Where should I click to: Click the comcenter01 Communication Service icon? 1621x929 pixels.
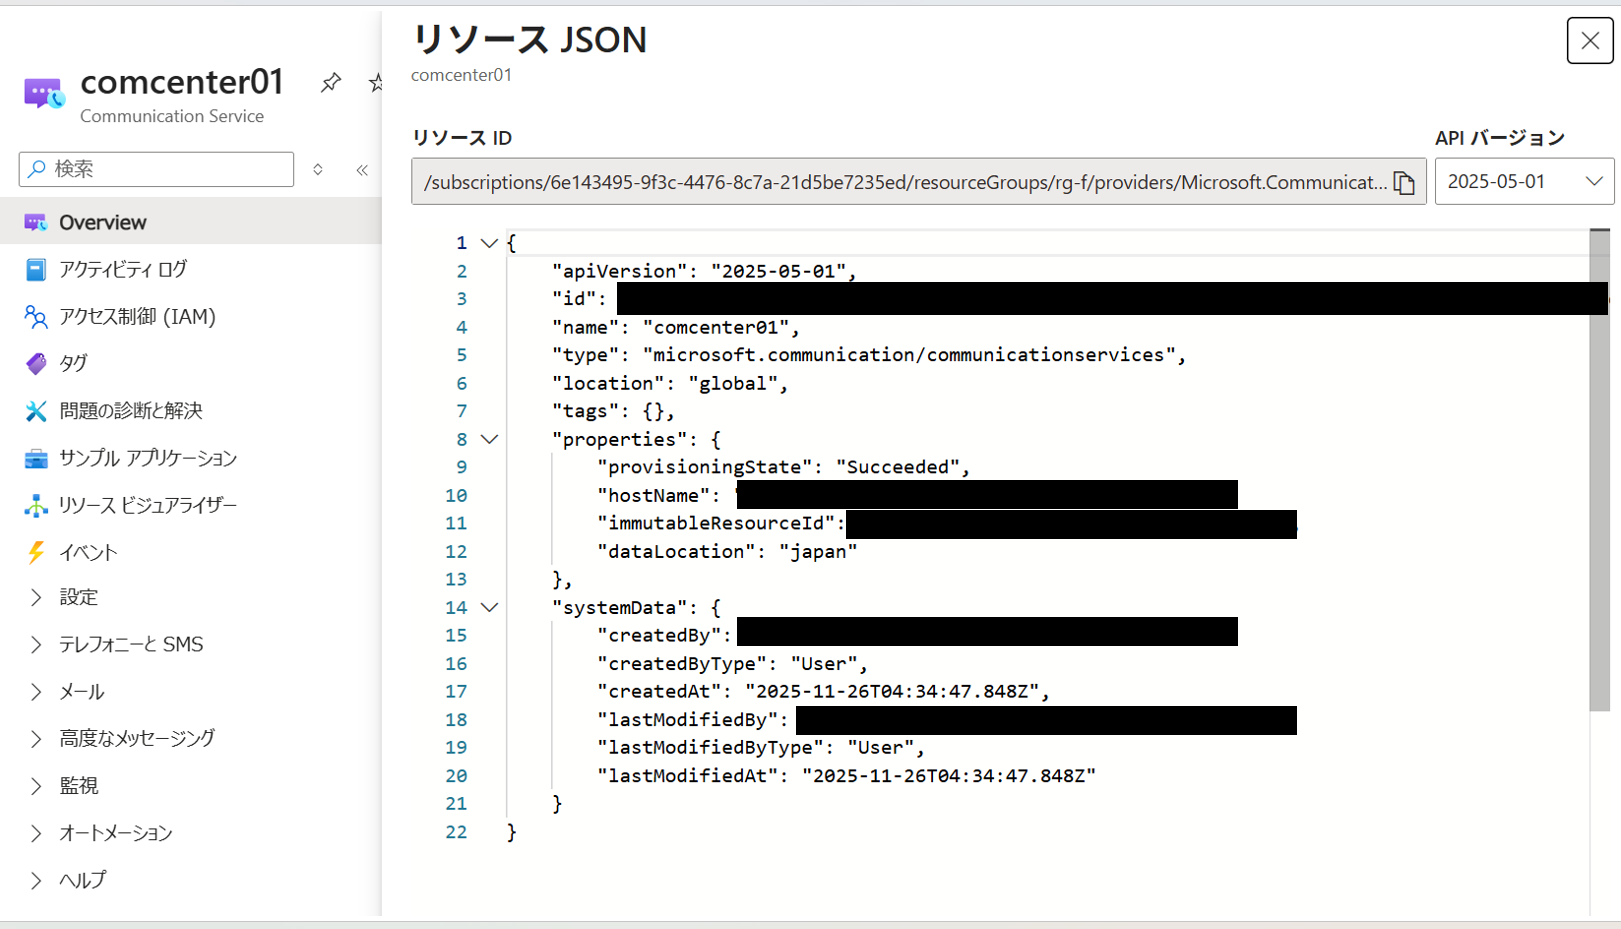(44, 94)
